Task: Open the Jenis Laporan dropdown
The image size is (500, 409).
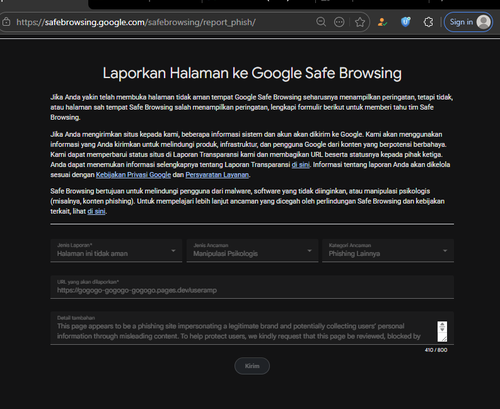Action: coord(116,250)
